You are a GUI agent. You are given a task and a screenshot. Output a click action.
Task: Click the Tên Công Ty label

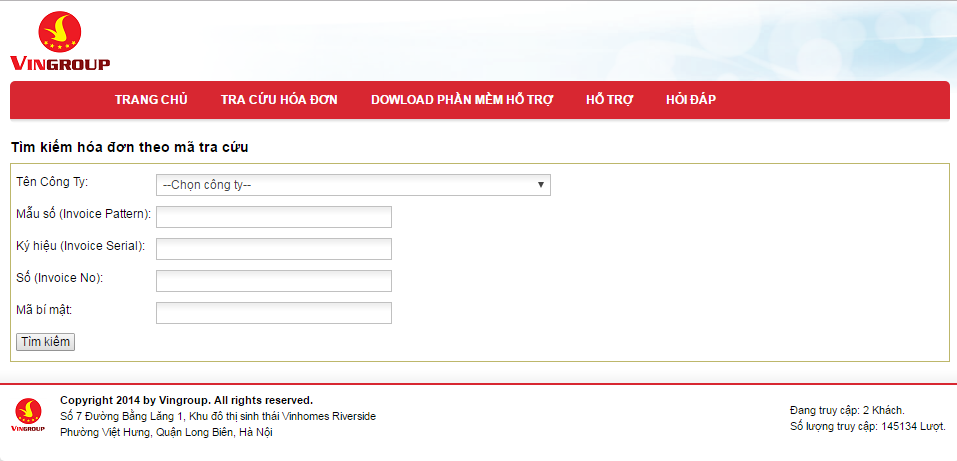click(52, 182)
